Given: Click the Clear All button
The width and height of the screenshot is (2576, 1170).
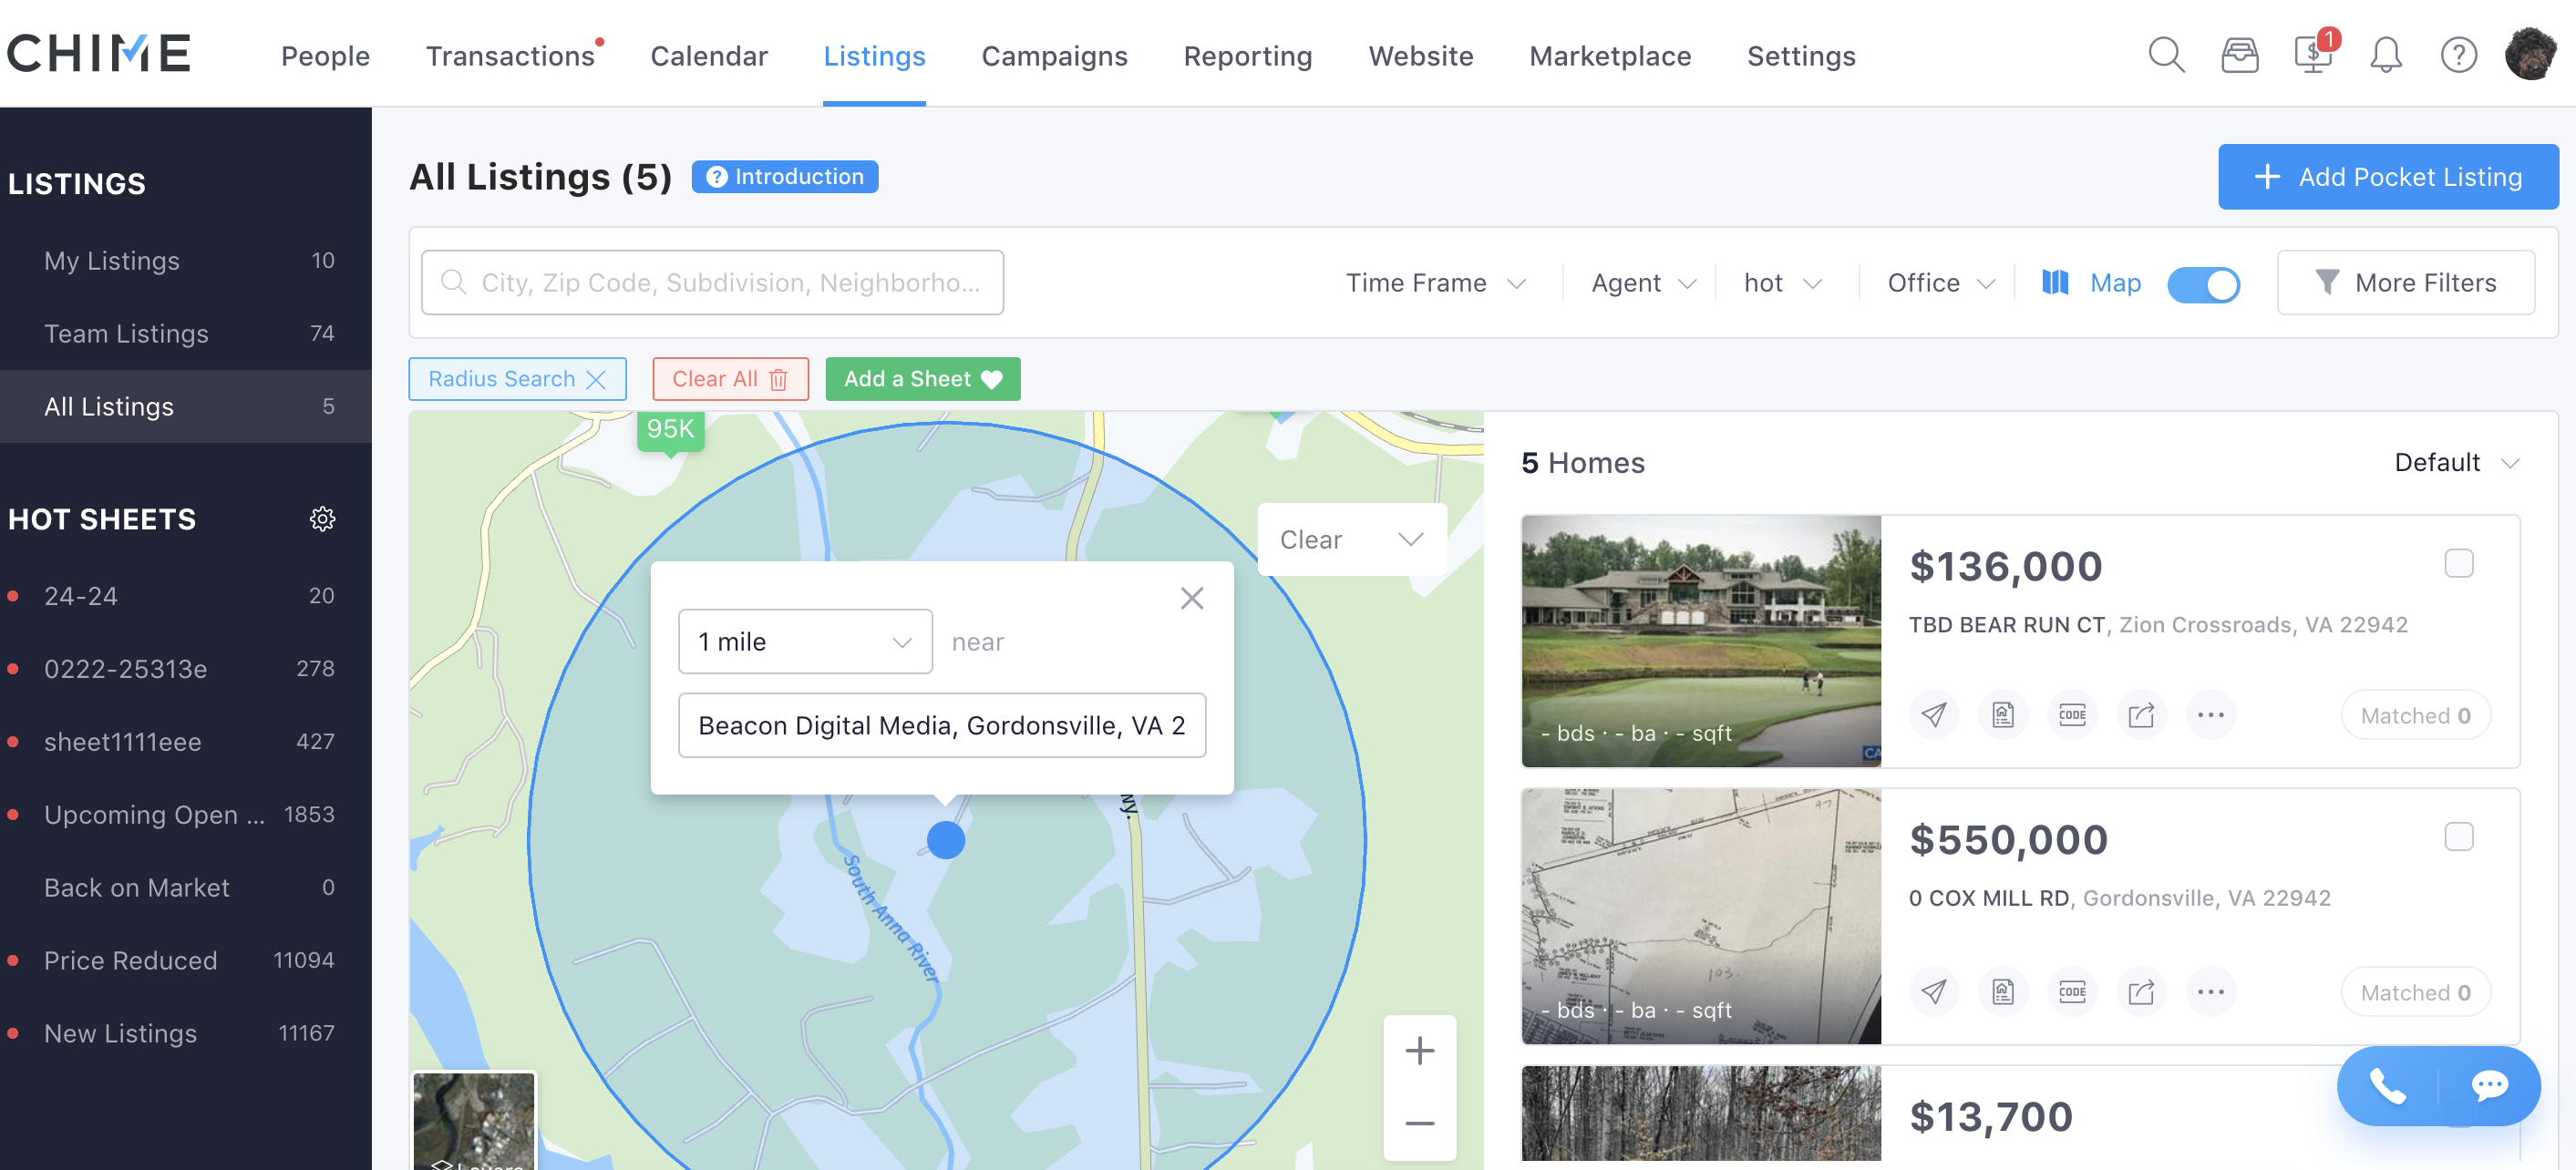Looking at the screenshot, I should pos(730,379).
